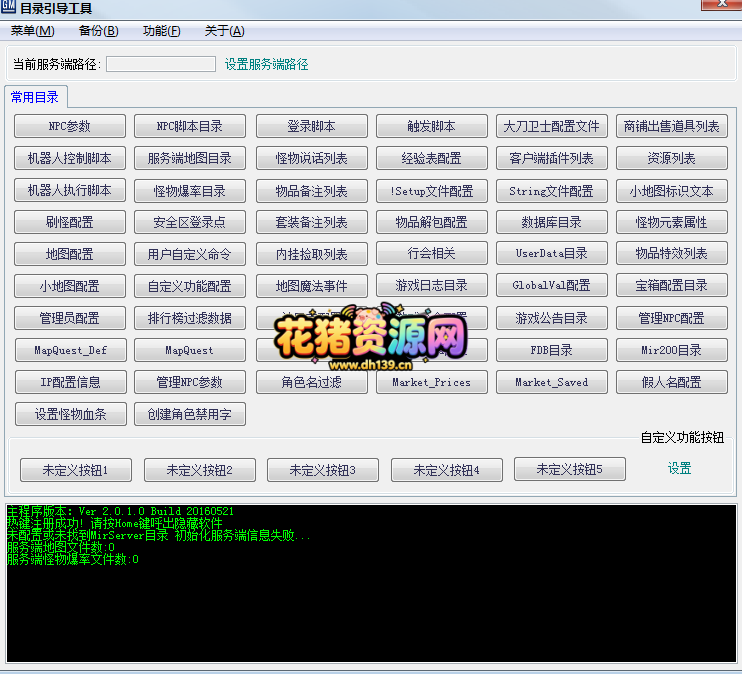Screen dimensions: 742x674
Task: Open Mir200目录
Action: pyautogui.click(x=671, y=350)
